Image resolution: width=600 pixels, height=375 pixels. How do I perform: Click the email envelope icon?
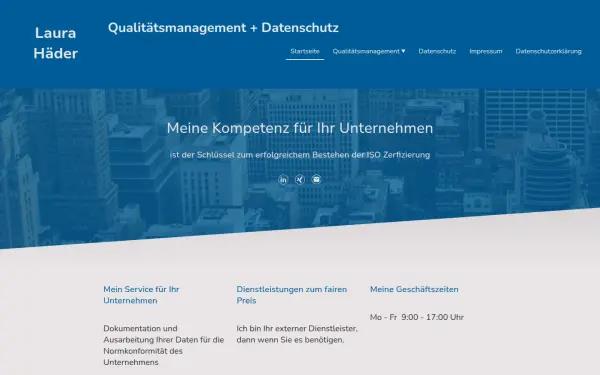pyautogui.click(x=316, y=179)
